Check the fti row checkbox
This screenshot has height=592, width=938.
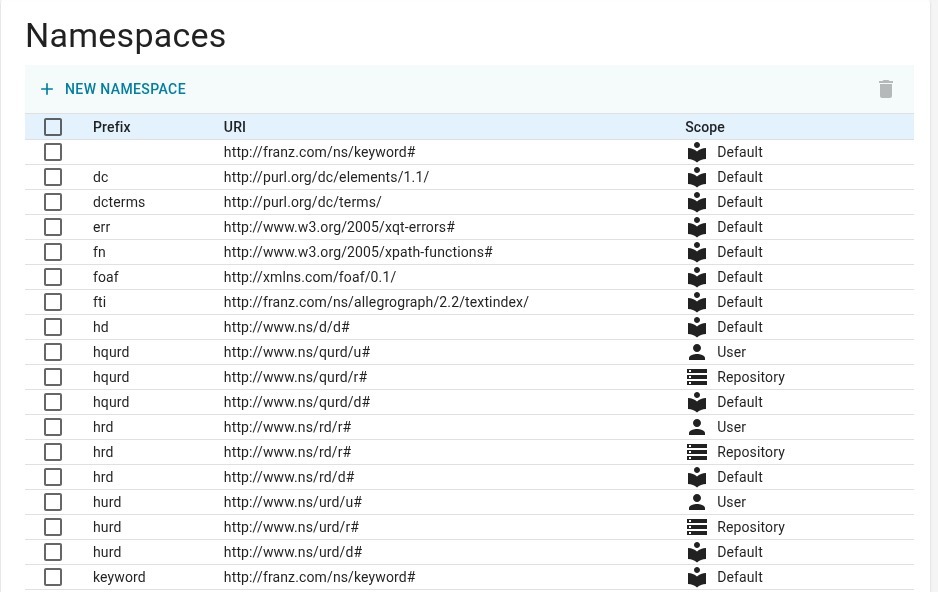coord(53,302)
